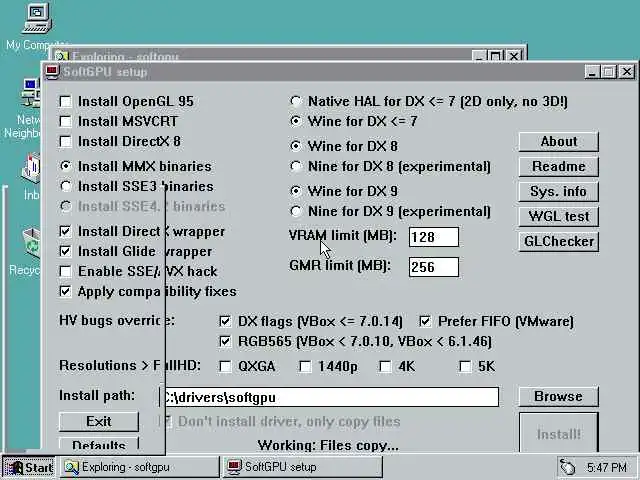This screenshot has width=640, height=480.
Task: Switch to Exploring - softgpu taskbar button
Action: [x=140, y=467]
